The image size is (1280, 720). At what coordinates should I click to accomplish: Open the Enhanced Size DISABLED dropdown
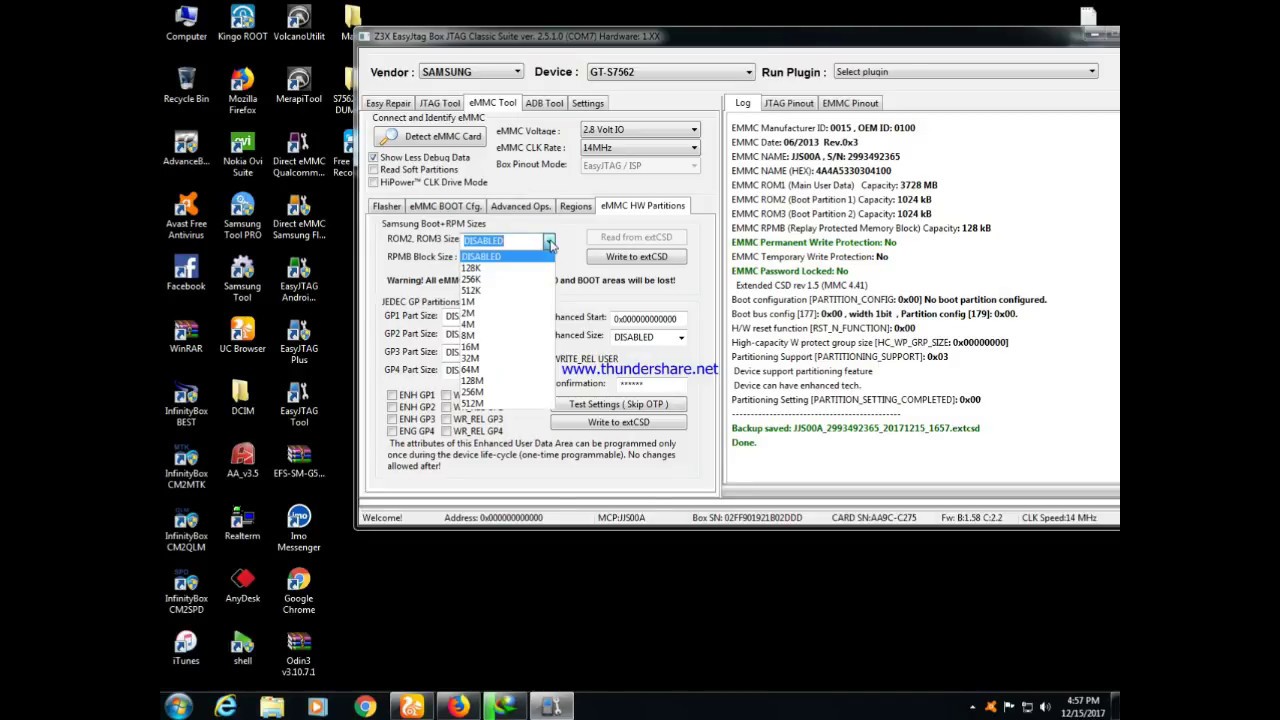click(649, 337)
